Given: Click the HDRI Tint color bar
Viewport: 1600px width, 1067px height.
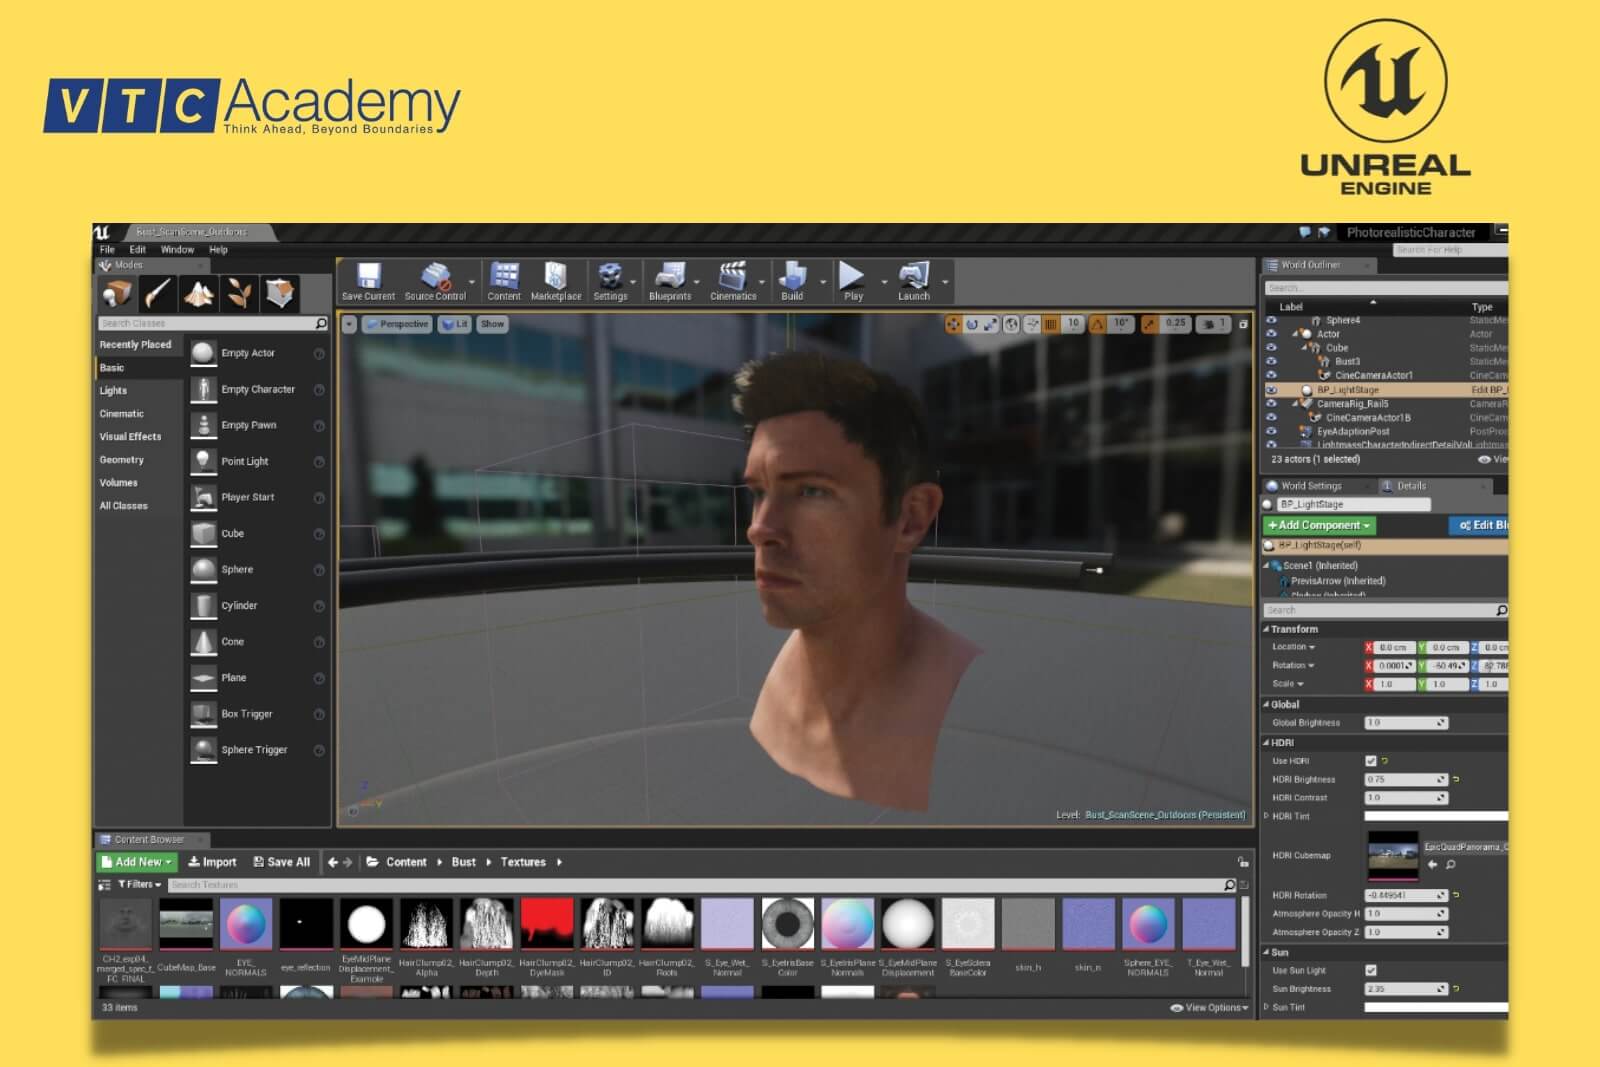Looking at the screenshot, I should point(1435,816).
